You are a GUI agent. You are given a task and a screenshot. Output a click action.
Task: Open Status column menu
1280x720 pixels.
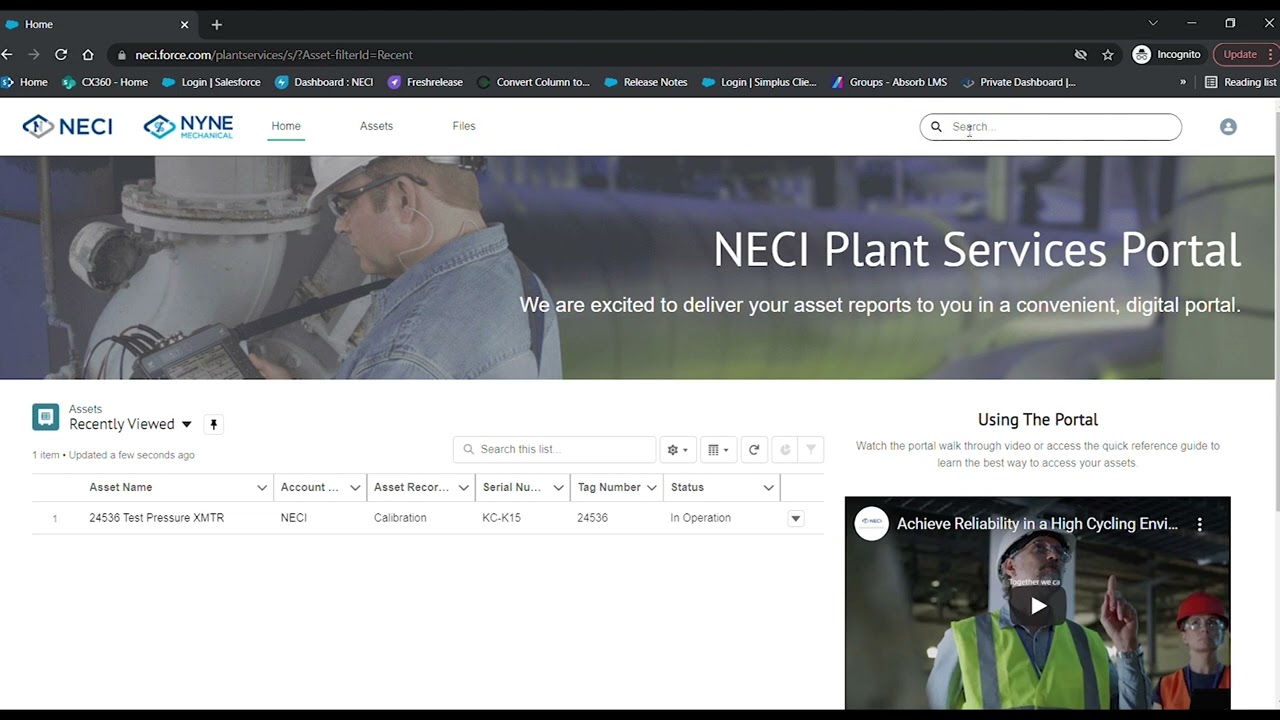[x=768, y=488]
